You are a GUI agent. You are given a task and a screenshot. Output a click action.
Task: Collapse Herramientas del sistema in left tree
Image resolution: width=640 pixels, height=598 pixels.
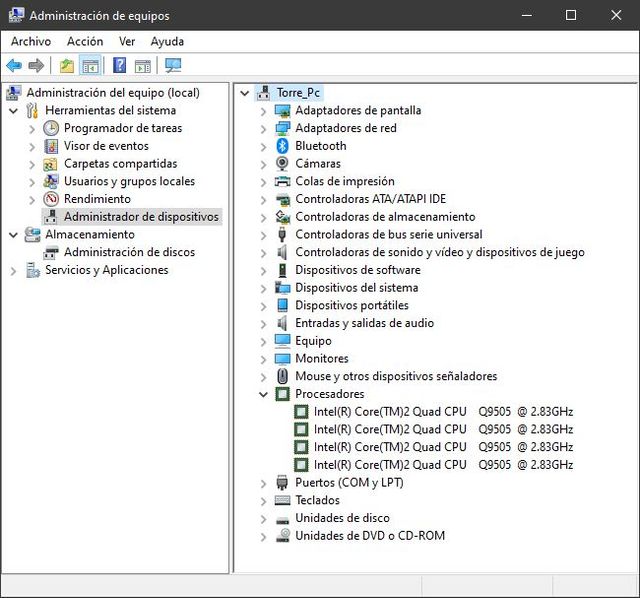13,111
